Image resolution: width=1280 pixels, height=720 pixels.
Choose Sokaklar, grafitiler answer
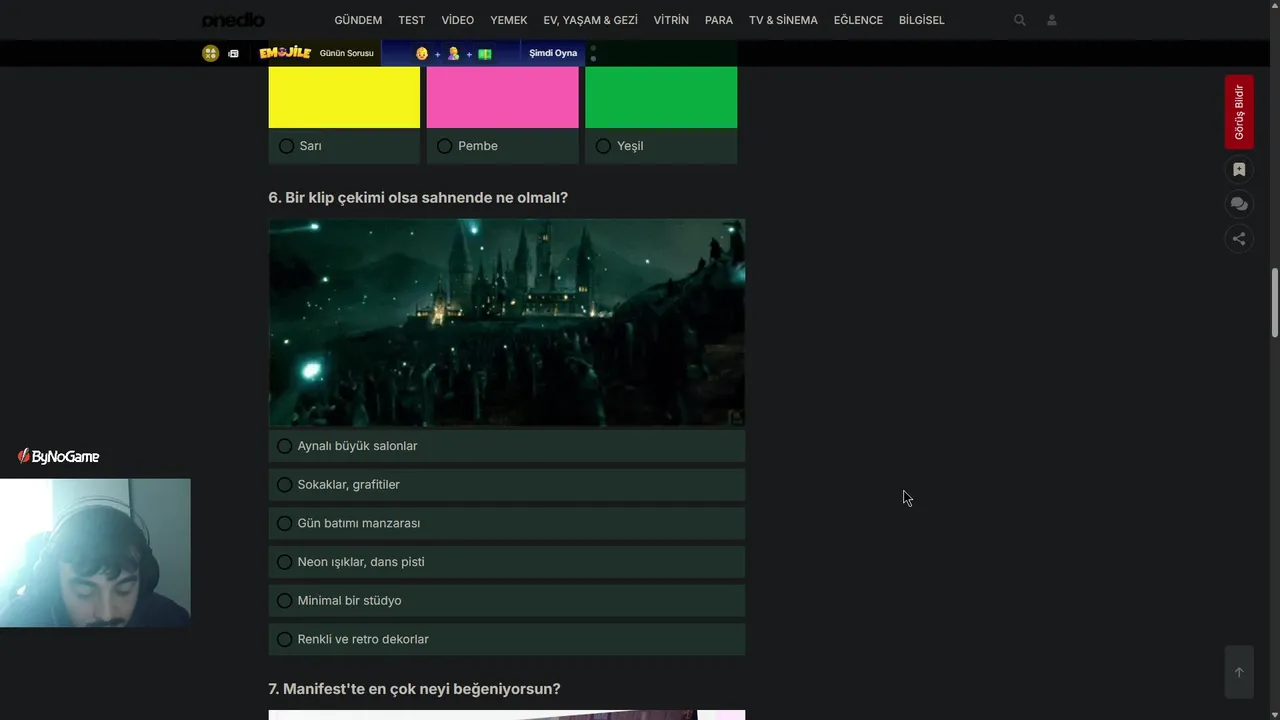[506, 485]
